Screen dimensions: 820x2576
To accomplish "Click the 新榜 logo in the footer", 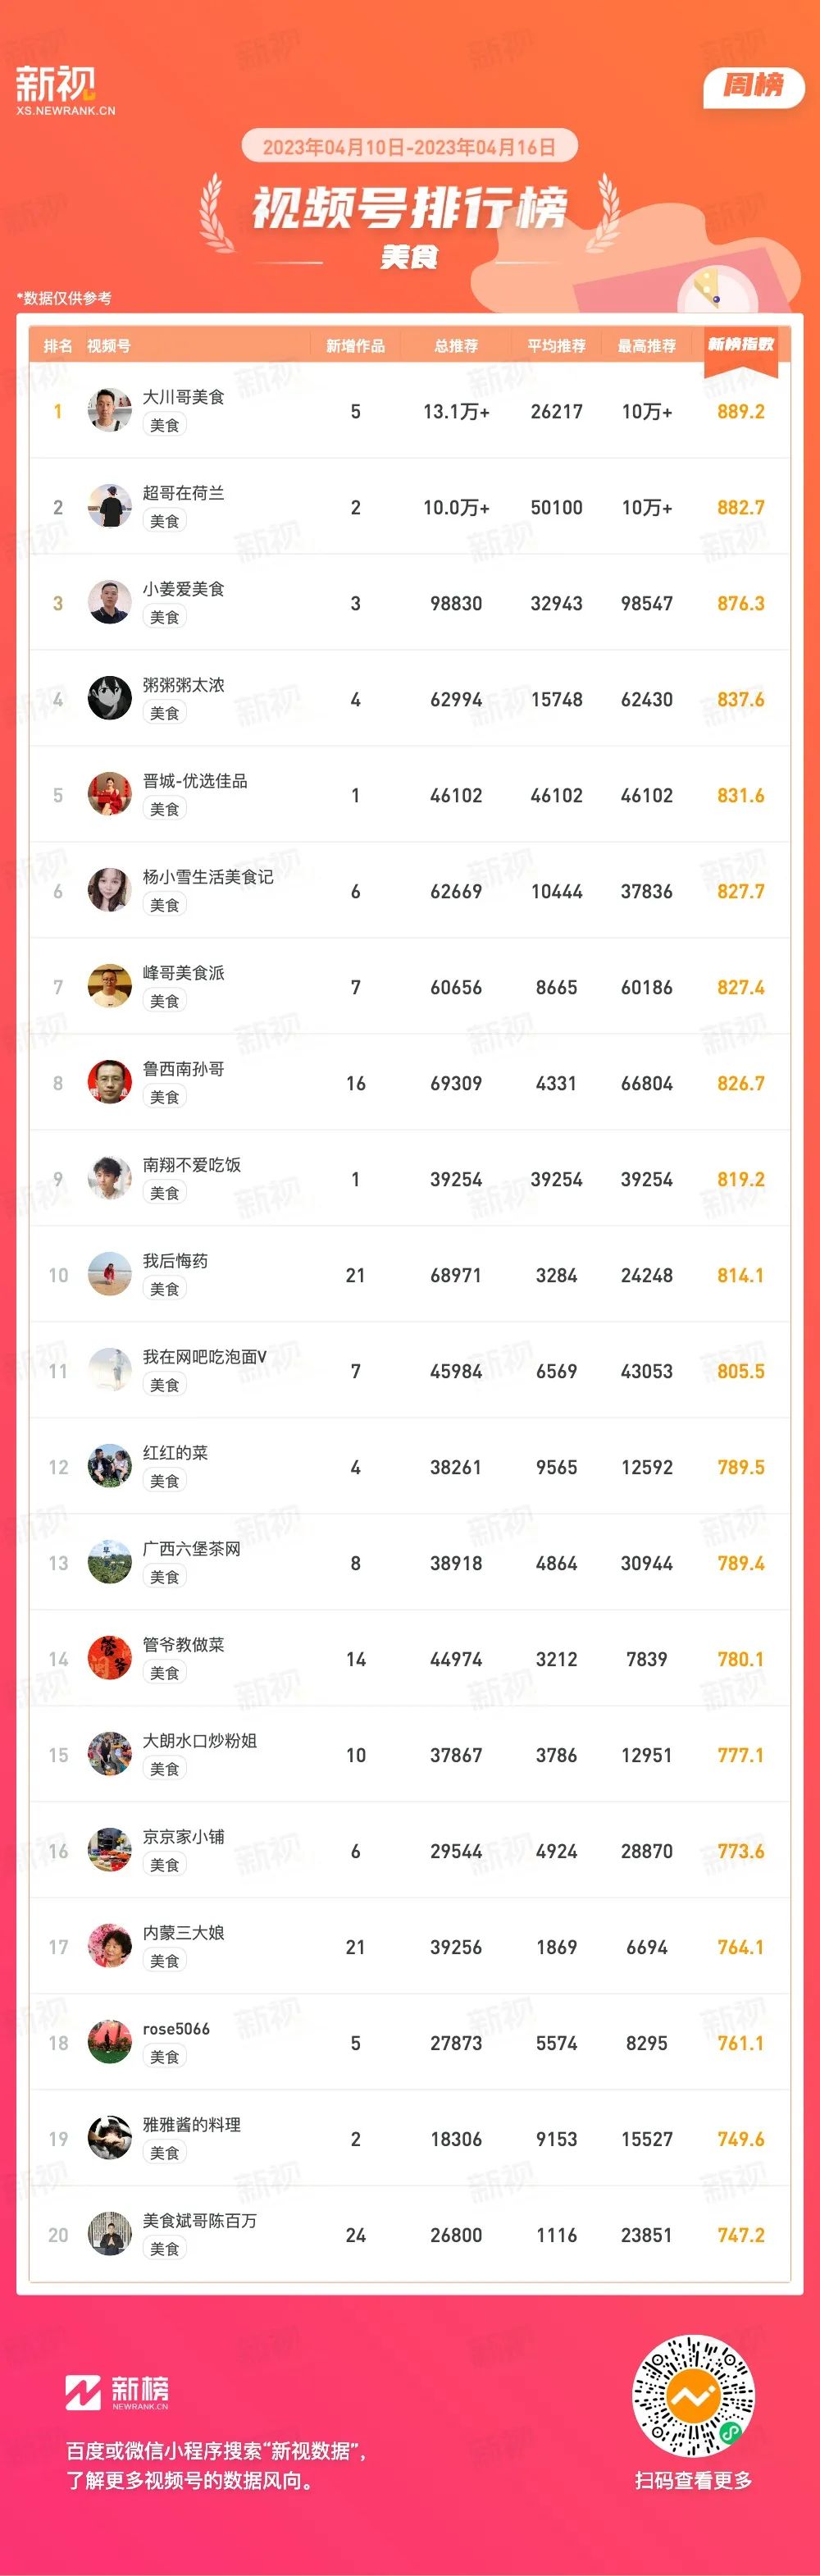I will coord(117,2392).
